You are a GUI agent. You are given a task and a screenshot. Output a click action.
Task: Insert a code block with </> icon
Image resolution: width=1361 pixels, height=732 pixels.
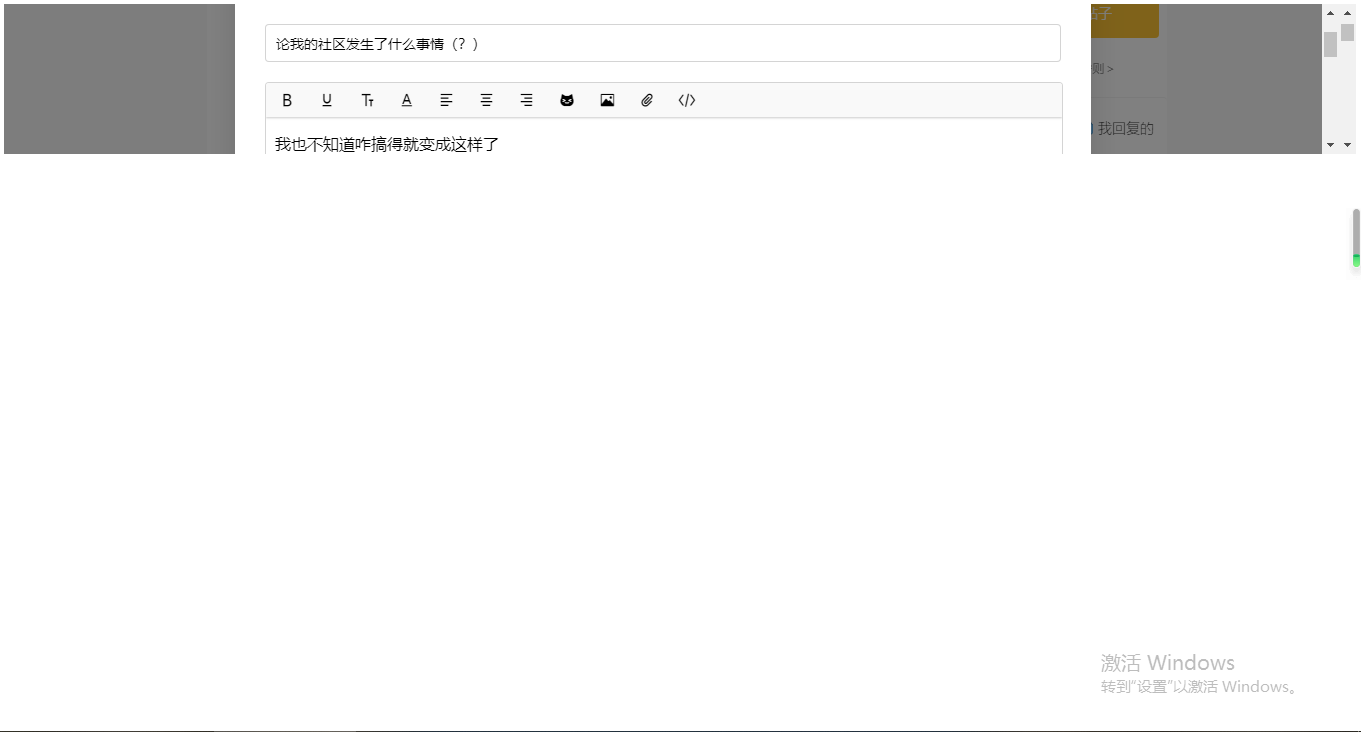687,100
